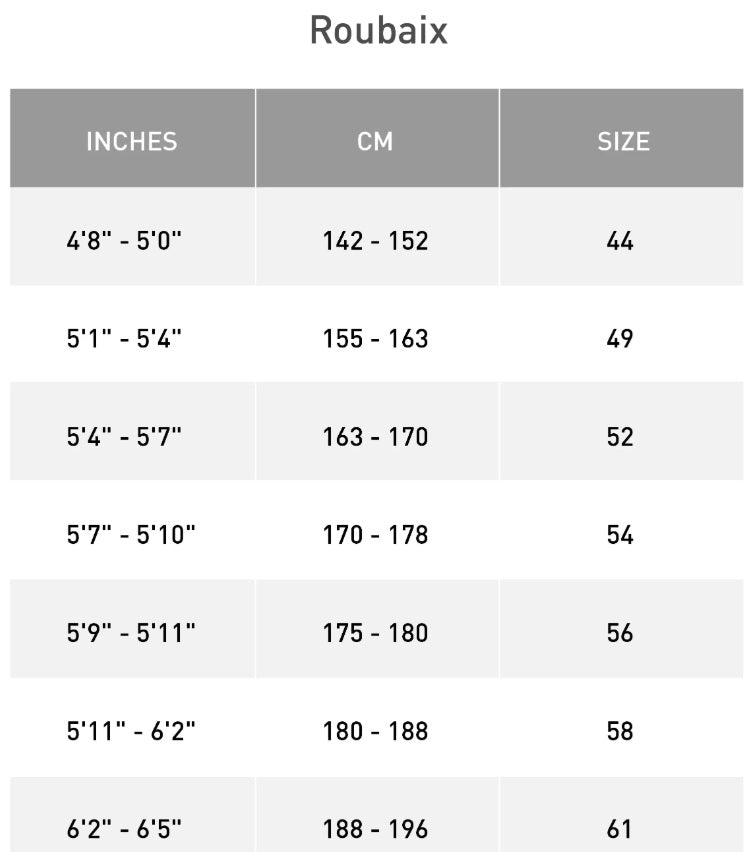Click size 44 in the table

620,241
